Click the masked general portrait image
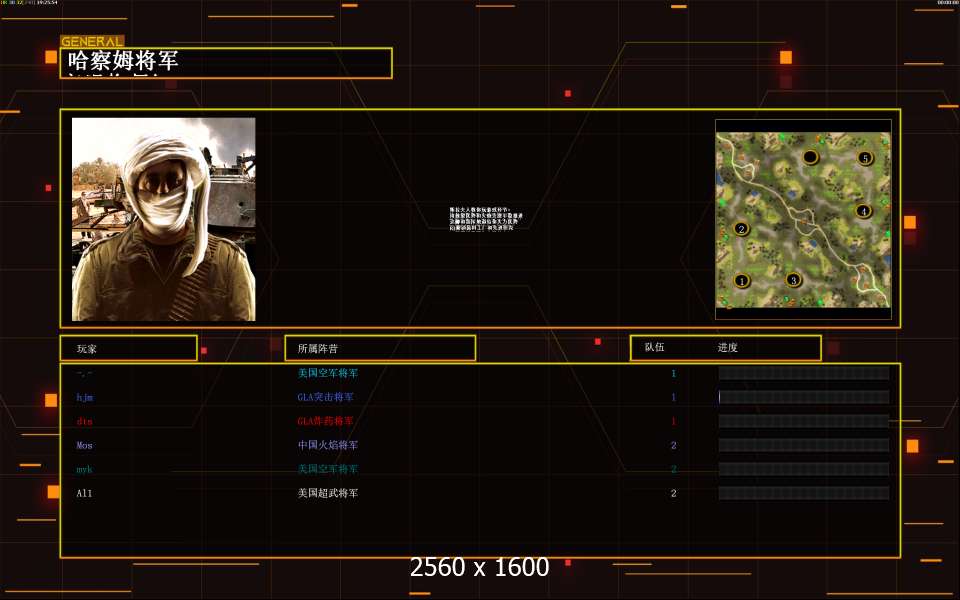Image resolution: width=960 pixels, height=600 pixels. click(163, 219)
